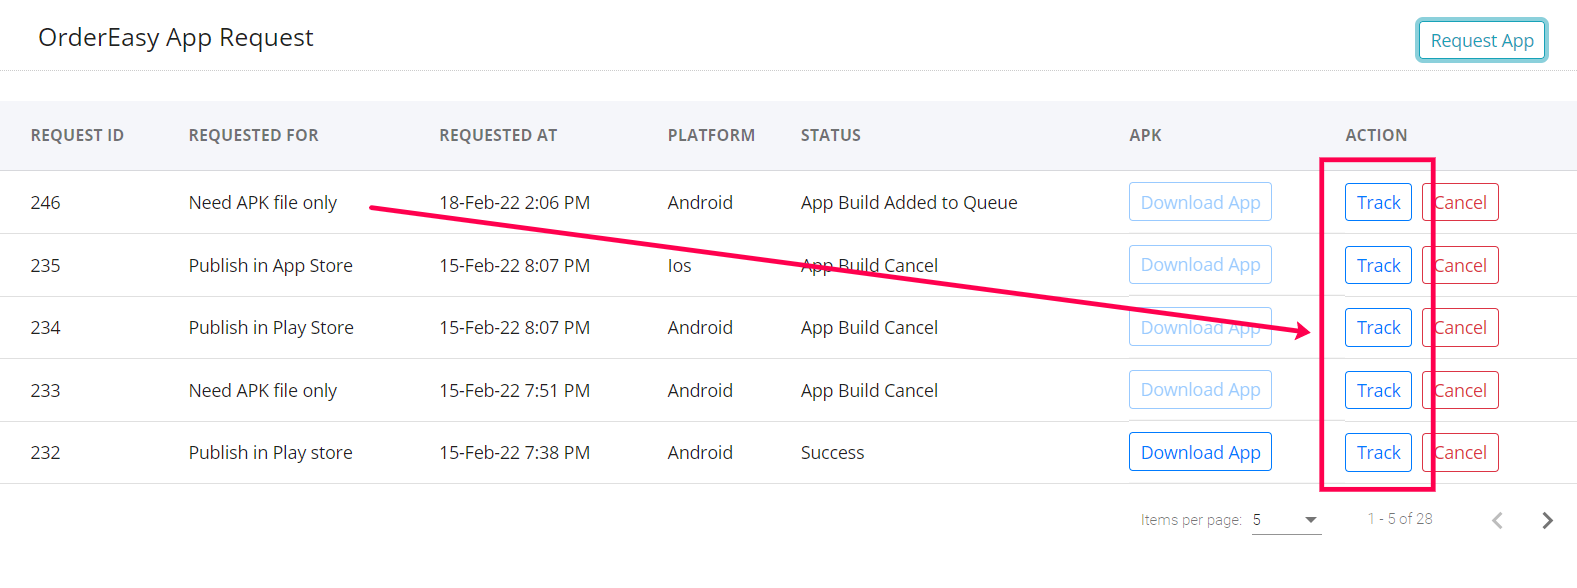Download app for request 246

click(x=1200, y=202)
